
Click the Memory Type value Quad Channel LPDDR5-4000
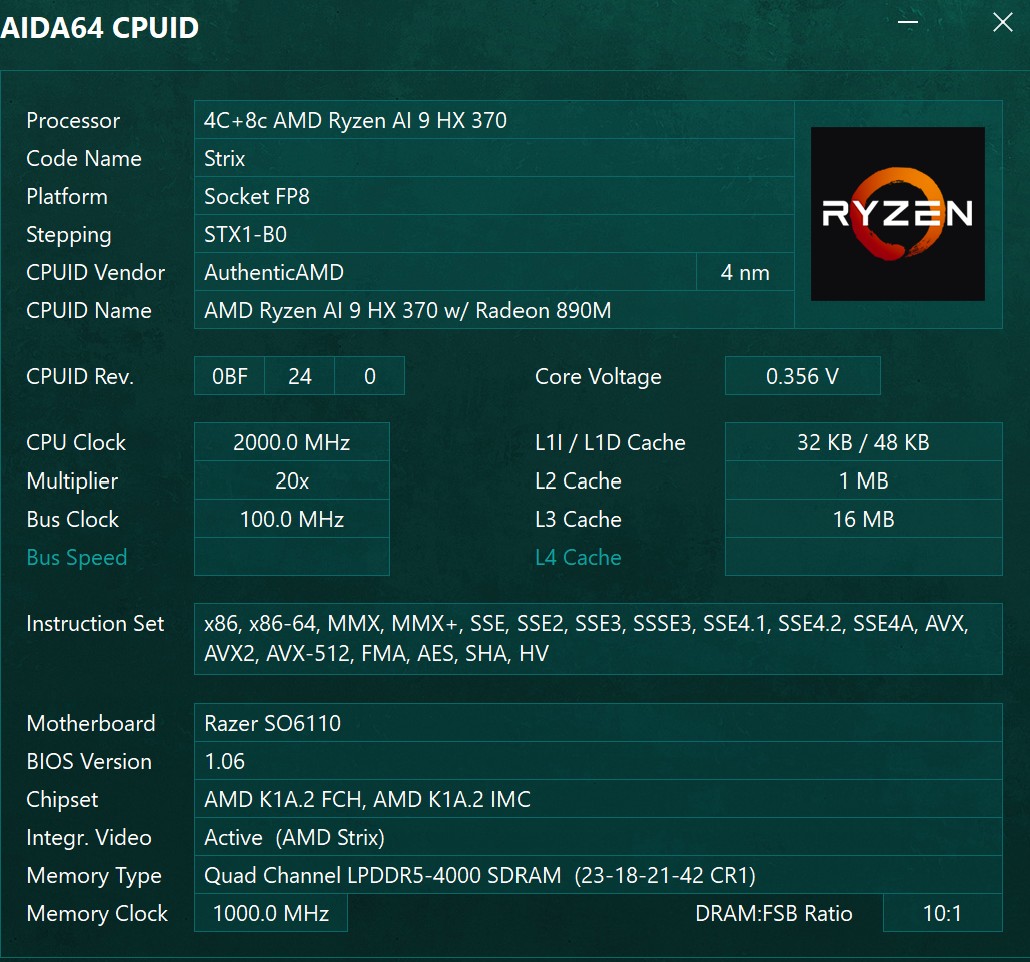coord(598,875)
